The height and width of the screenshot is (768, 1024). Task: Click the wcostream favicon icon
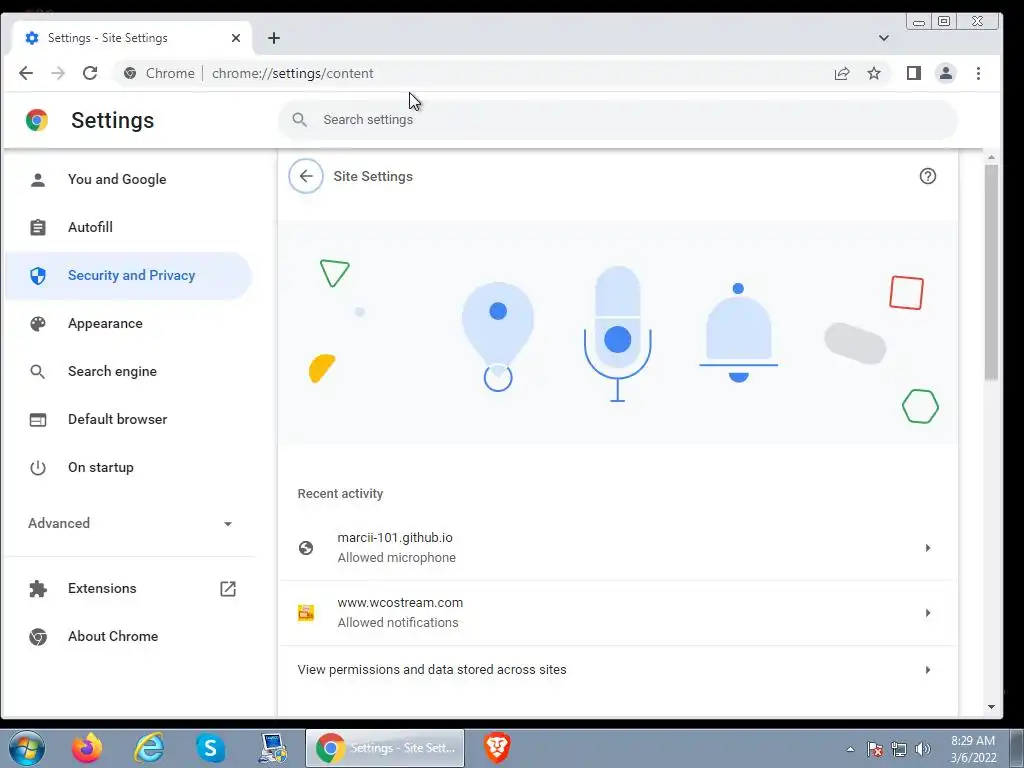[x=306, y=613]
